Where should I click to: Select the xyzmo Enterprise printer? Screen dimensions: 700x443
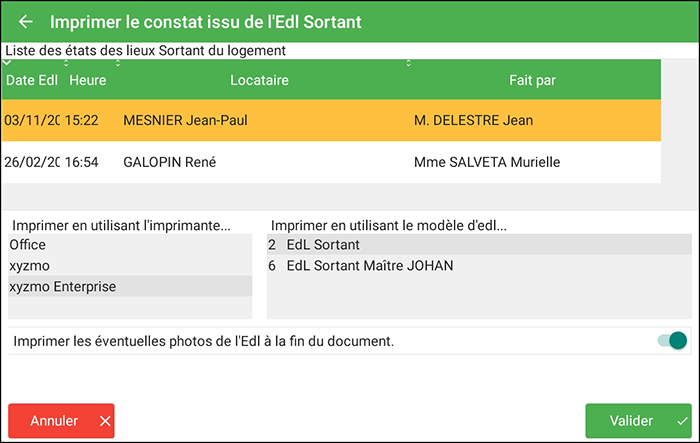pyautogui.click(x=62, y=287)
